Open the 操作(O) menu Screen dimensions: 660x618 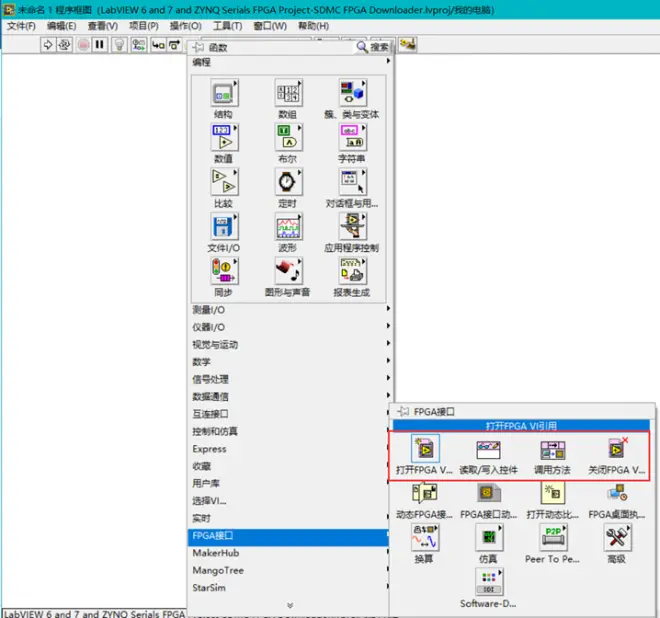pyautogui.click(x=186, y=26)
